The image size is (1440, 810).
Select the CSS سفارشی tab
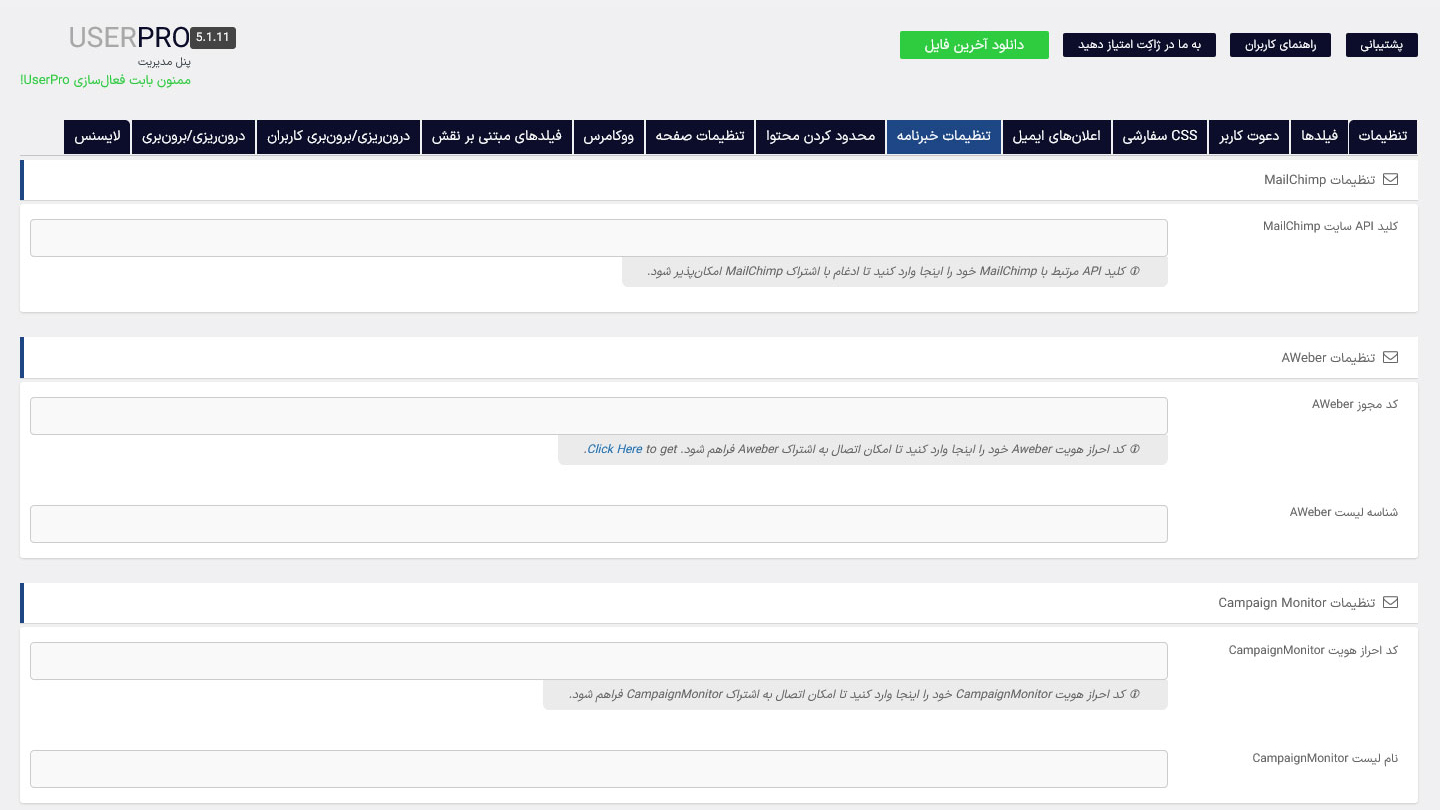point(1160,137)
